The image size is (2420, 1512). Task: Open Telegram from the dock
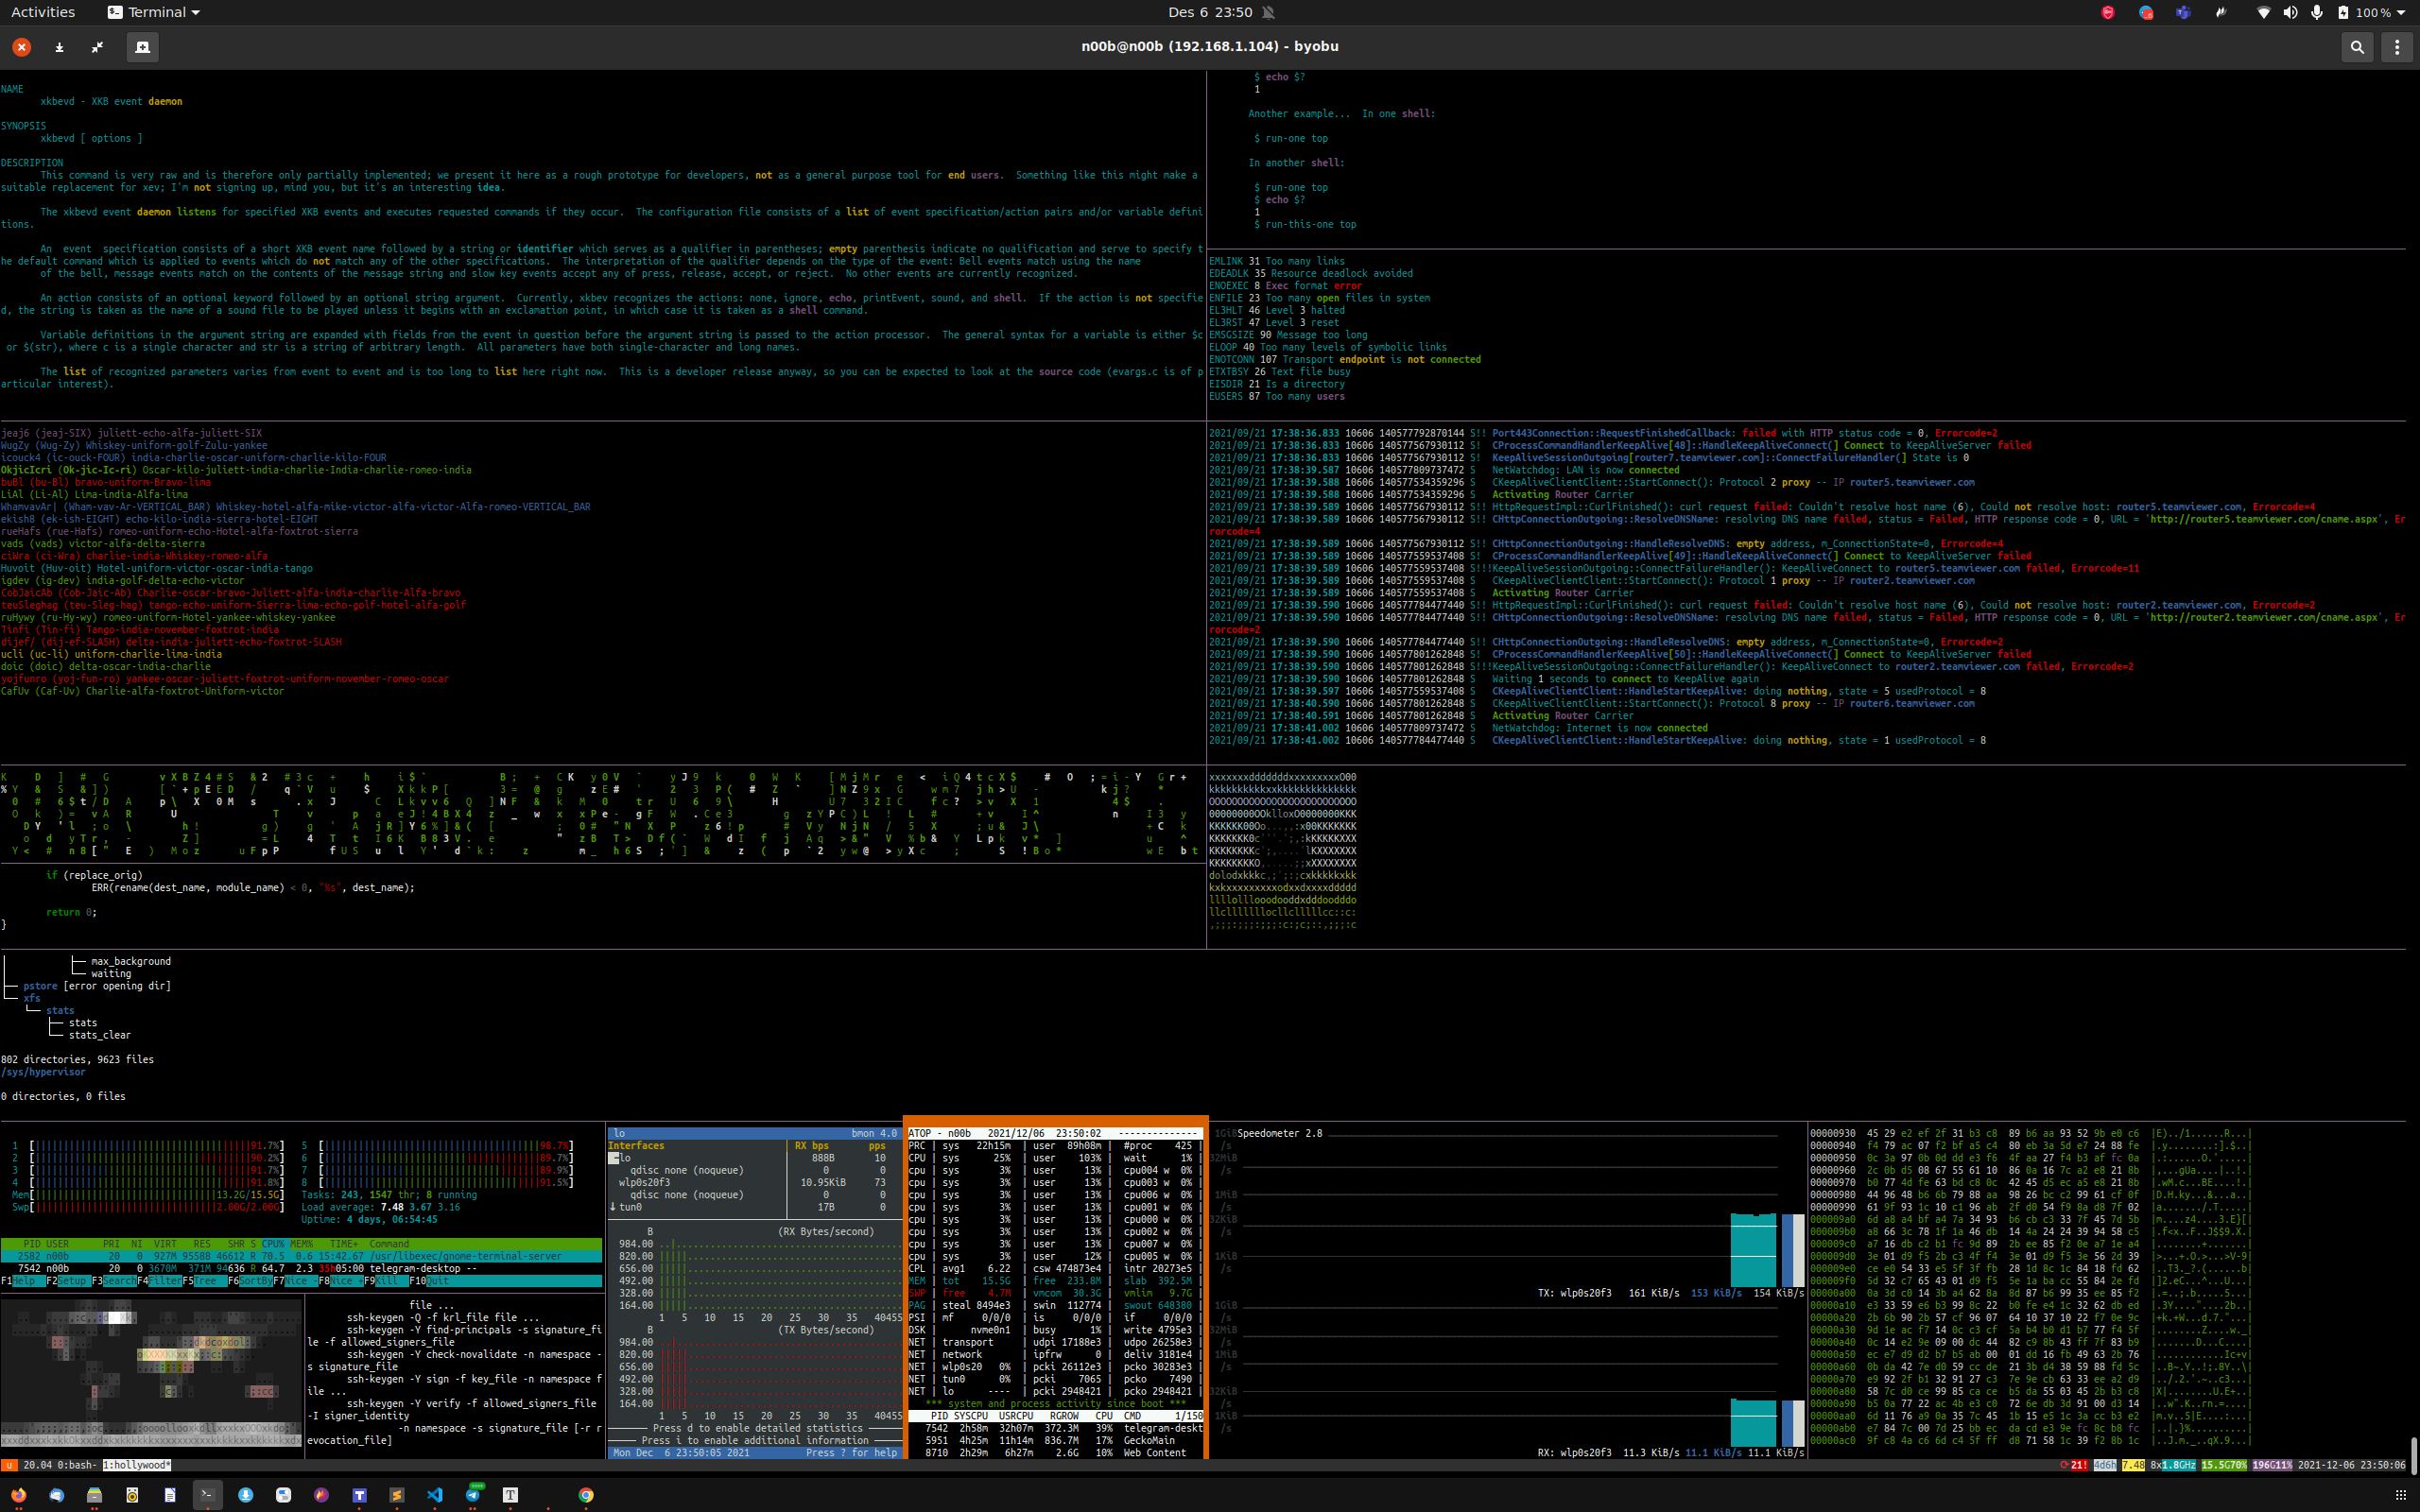coord(472,1497)
